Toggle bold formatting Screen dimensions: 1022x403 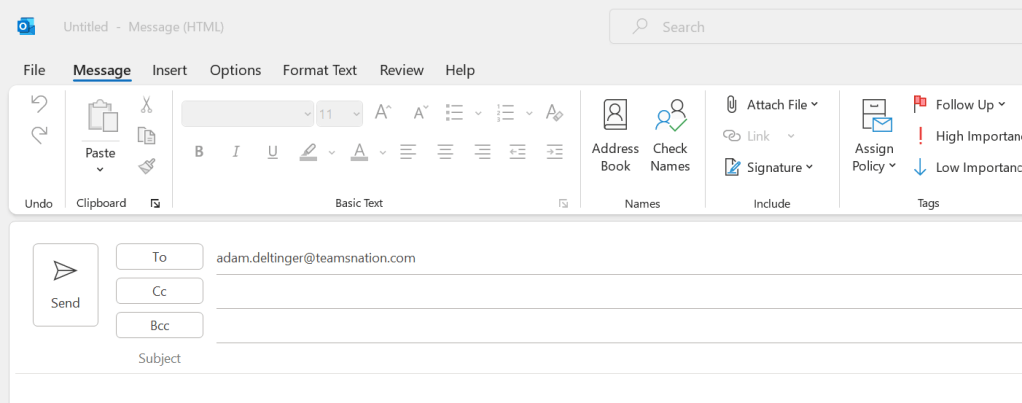199,152
